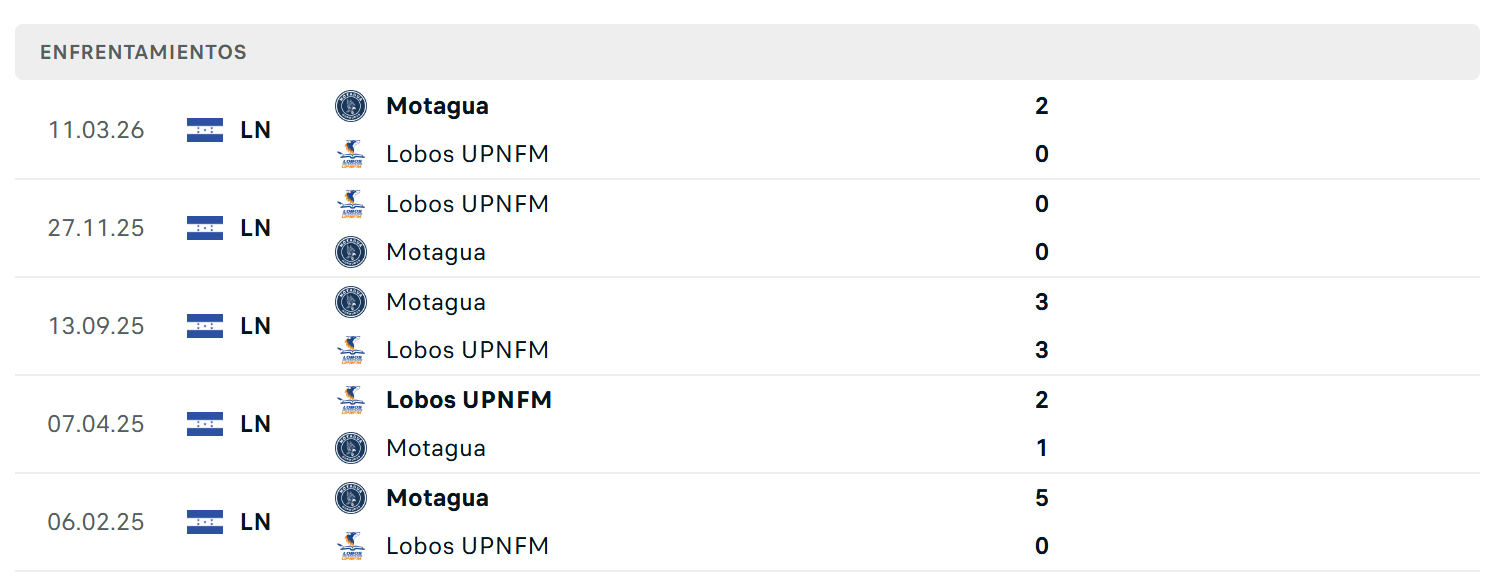Click the score 5 for Motagua
Screen dimensions: 1498x588
[1042, 498]
